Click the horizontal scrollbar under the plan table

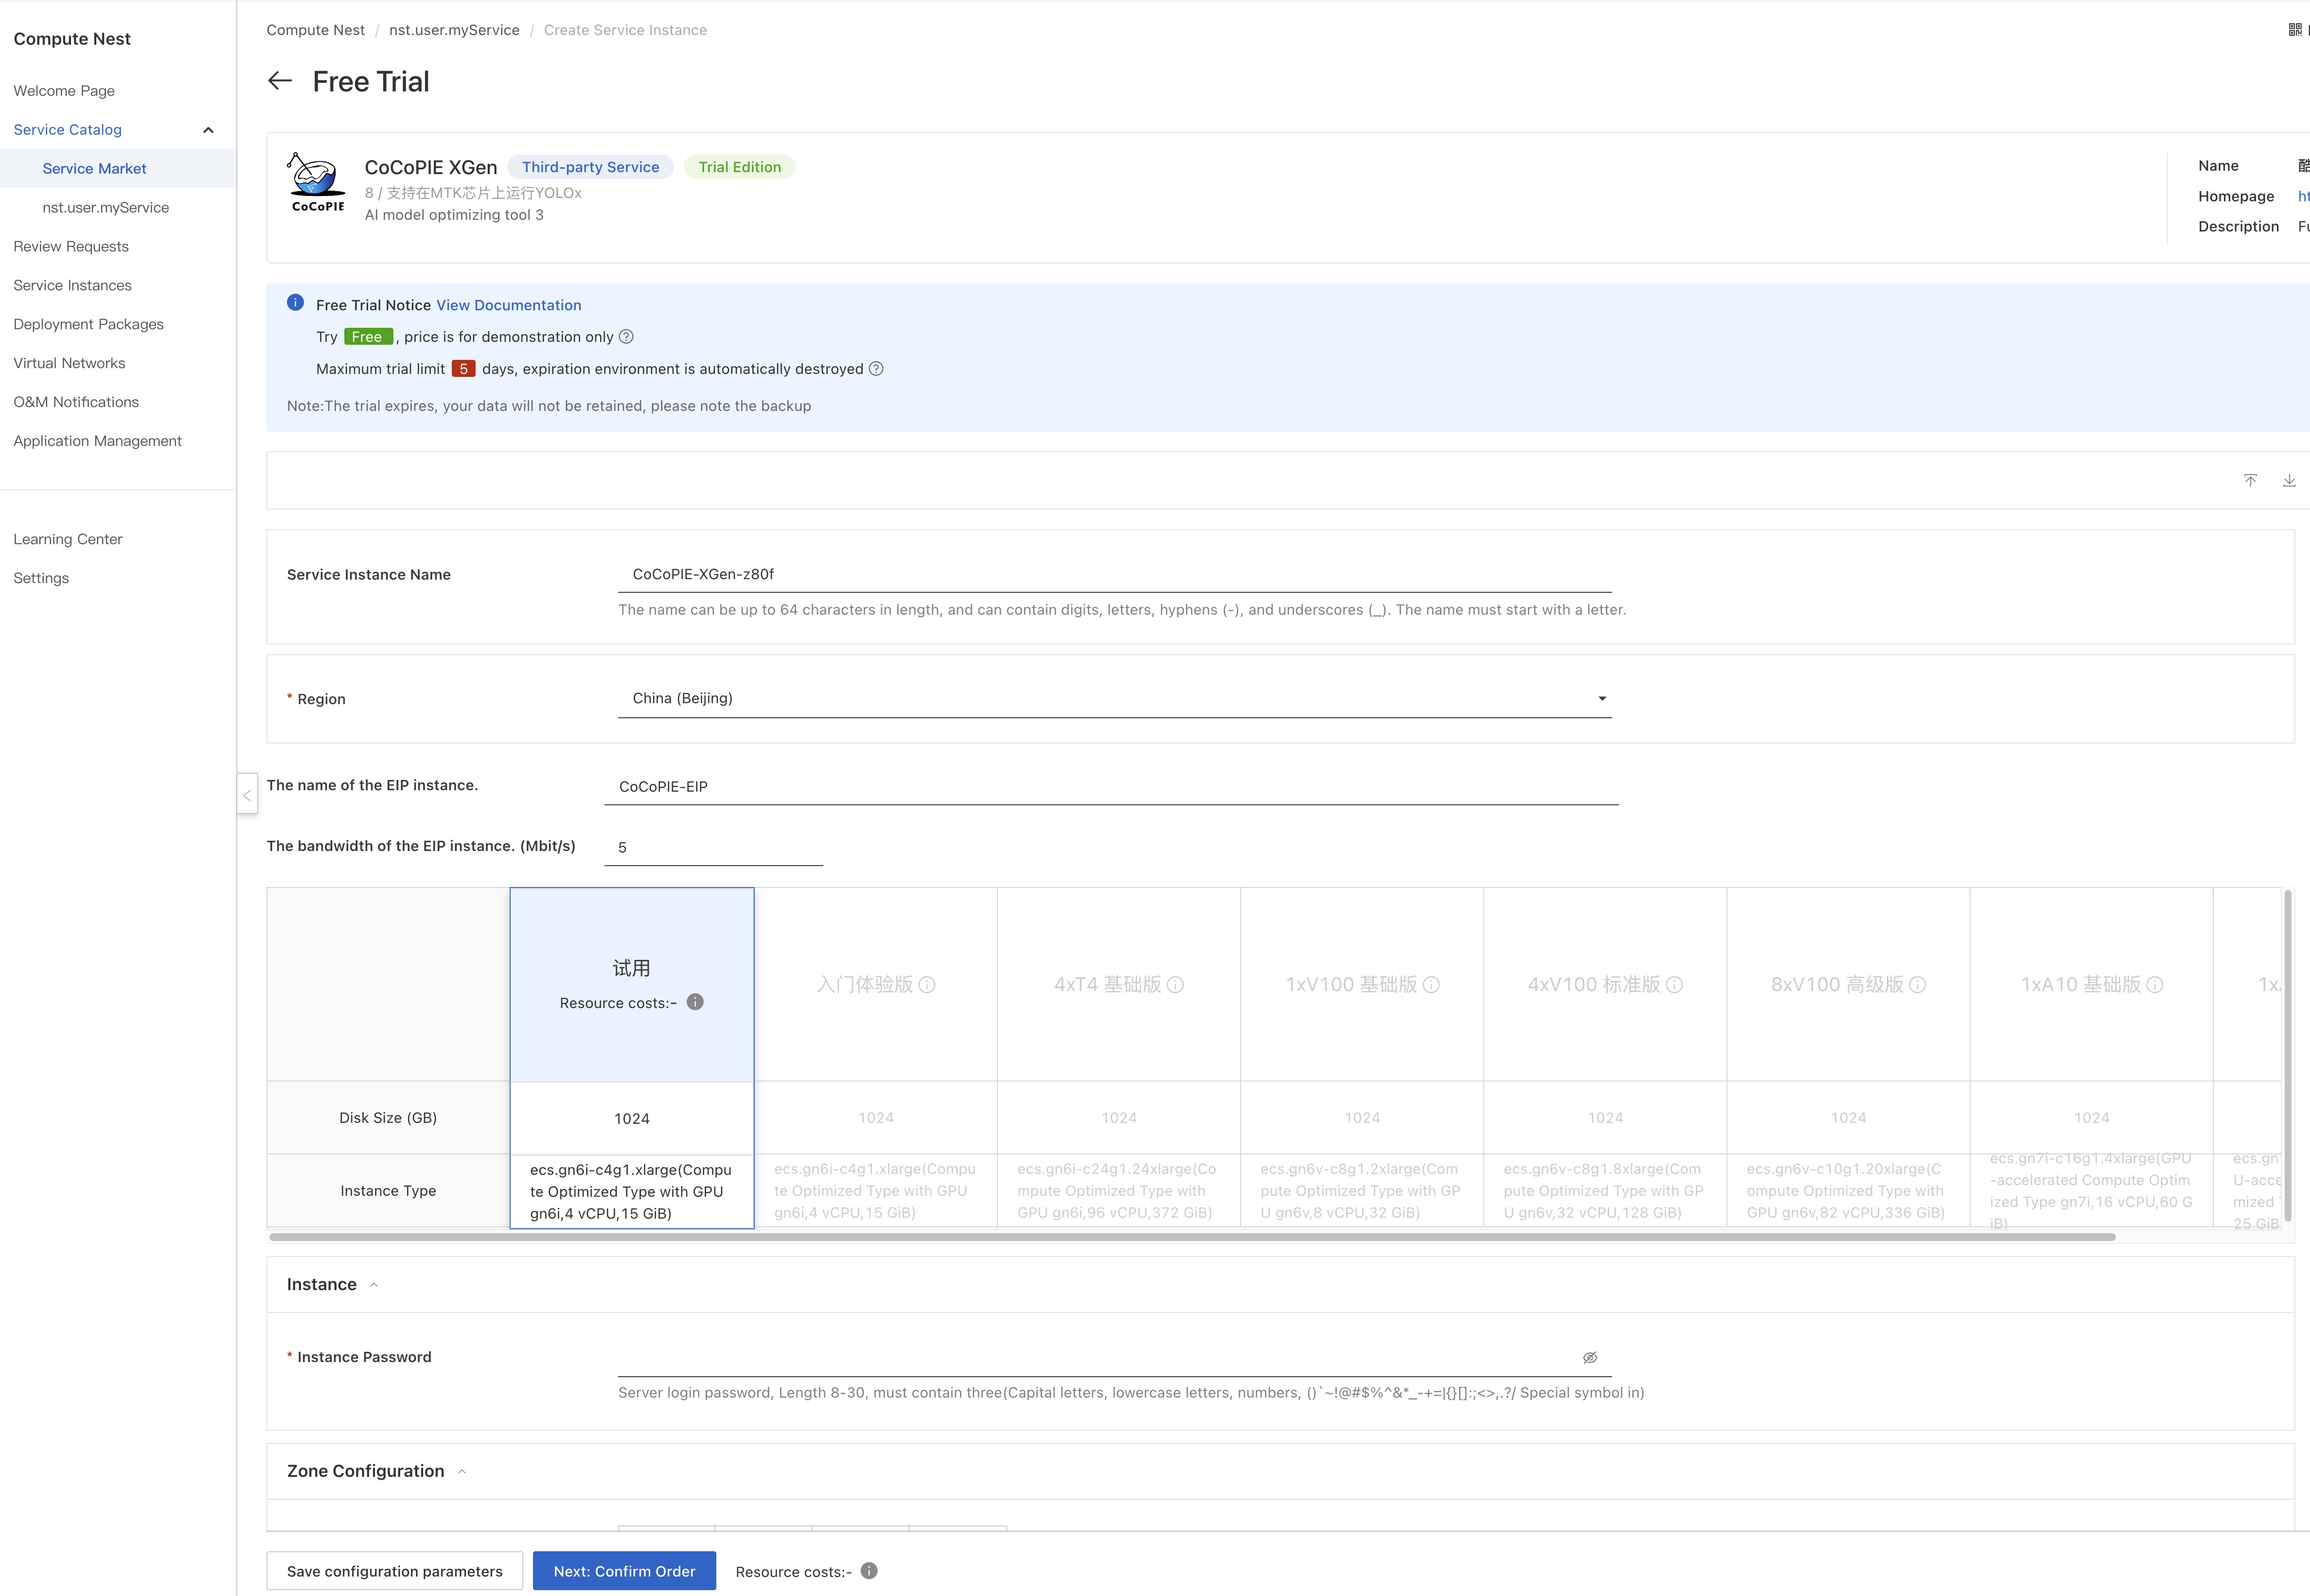pos(1192,1237)
